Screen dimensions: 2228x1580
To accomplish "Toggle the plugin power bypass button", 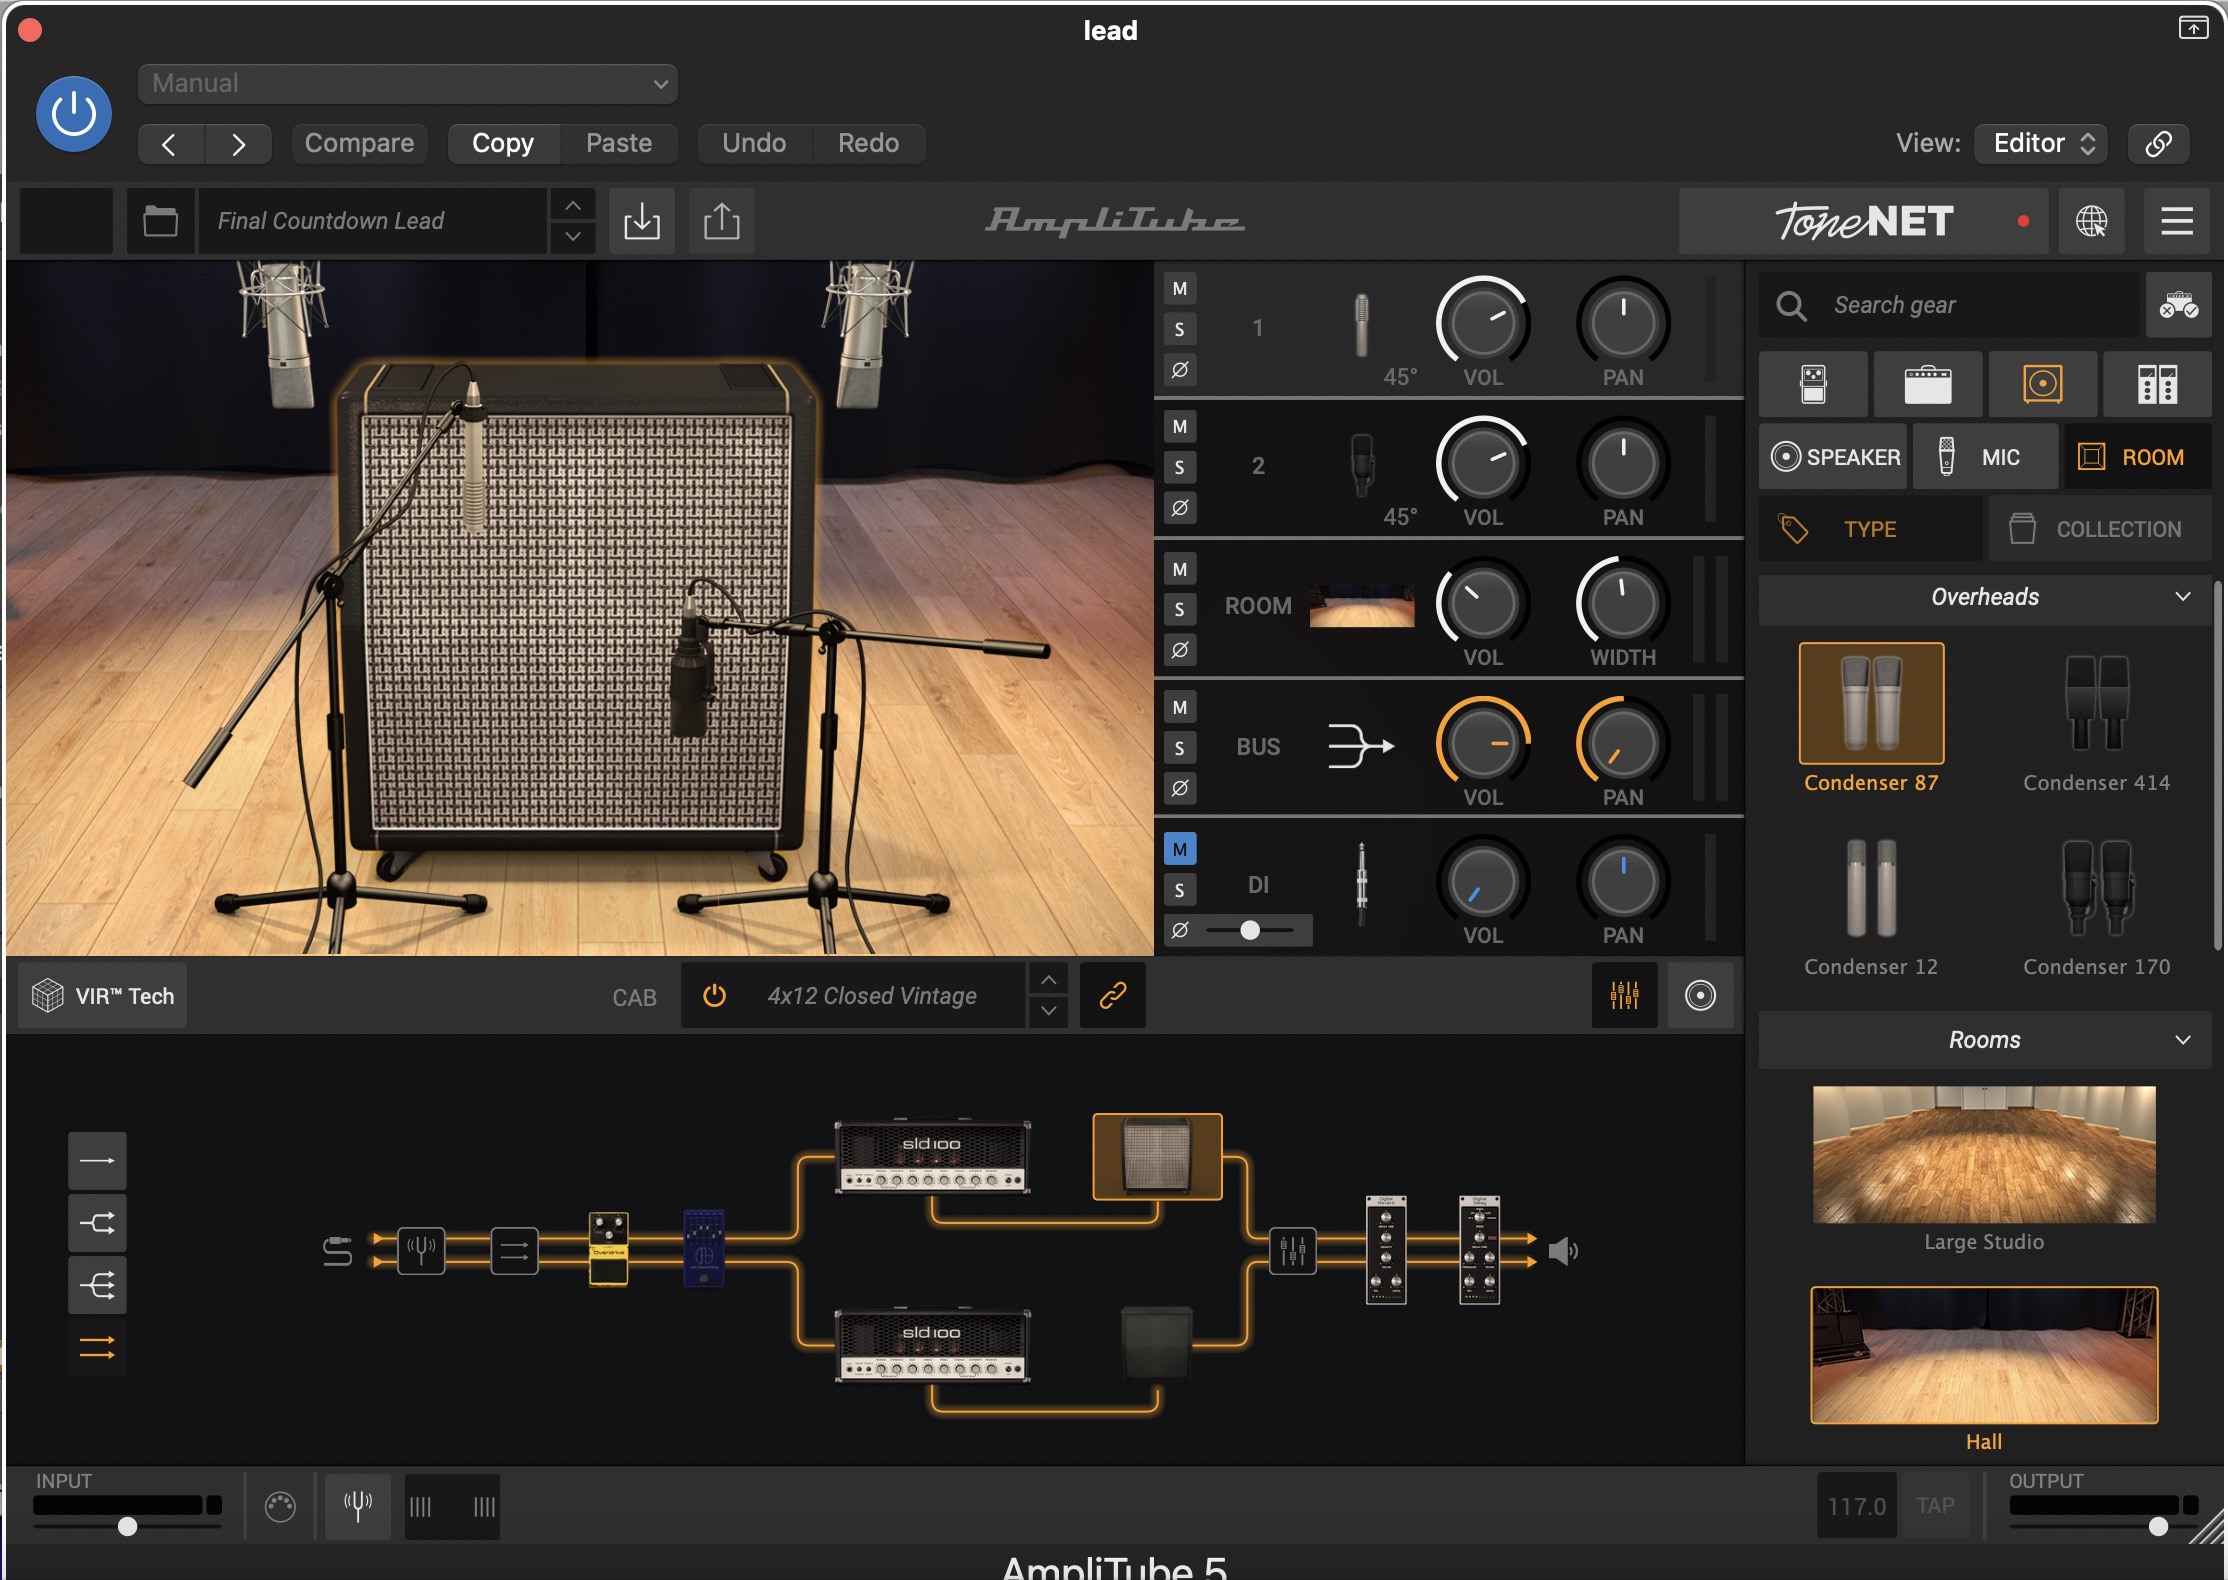I will (x=74, y=114).
